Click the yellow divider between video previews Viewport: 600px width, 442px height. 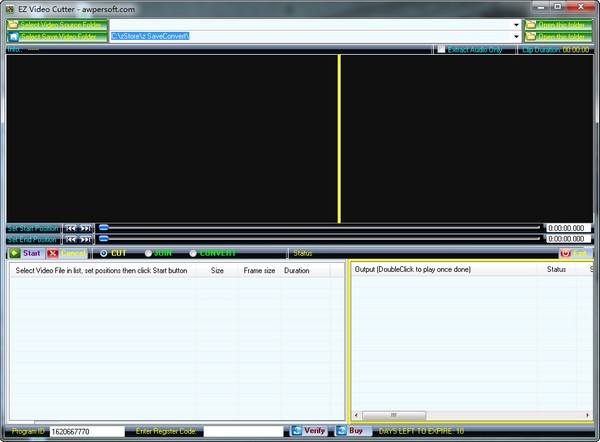pos(339,139)
